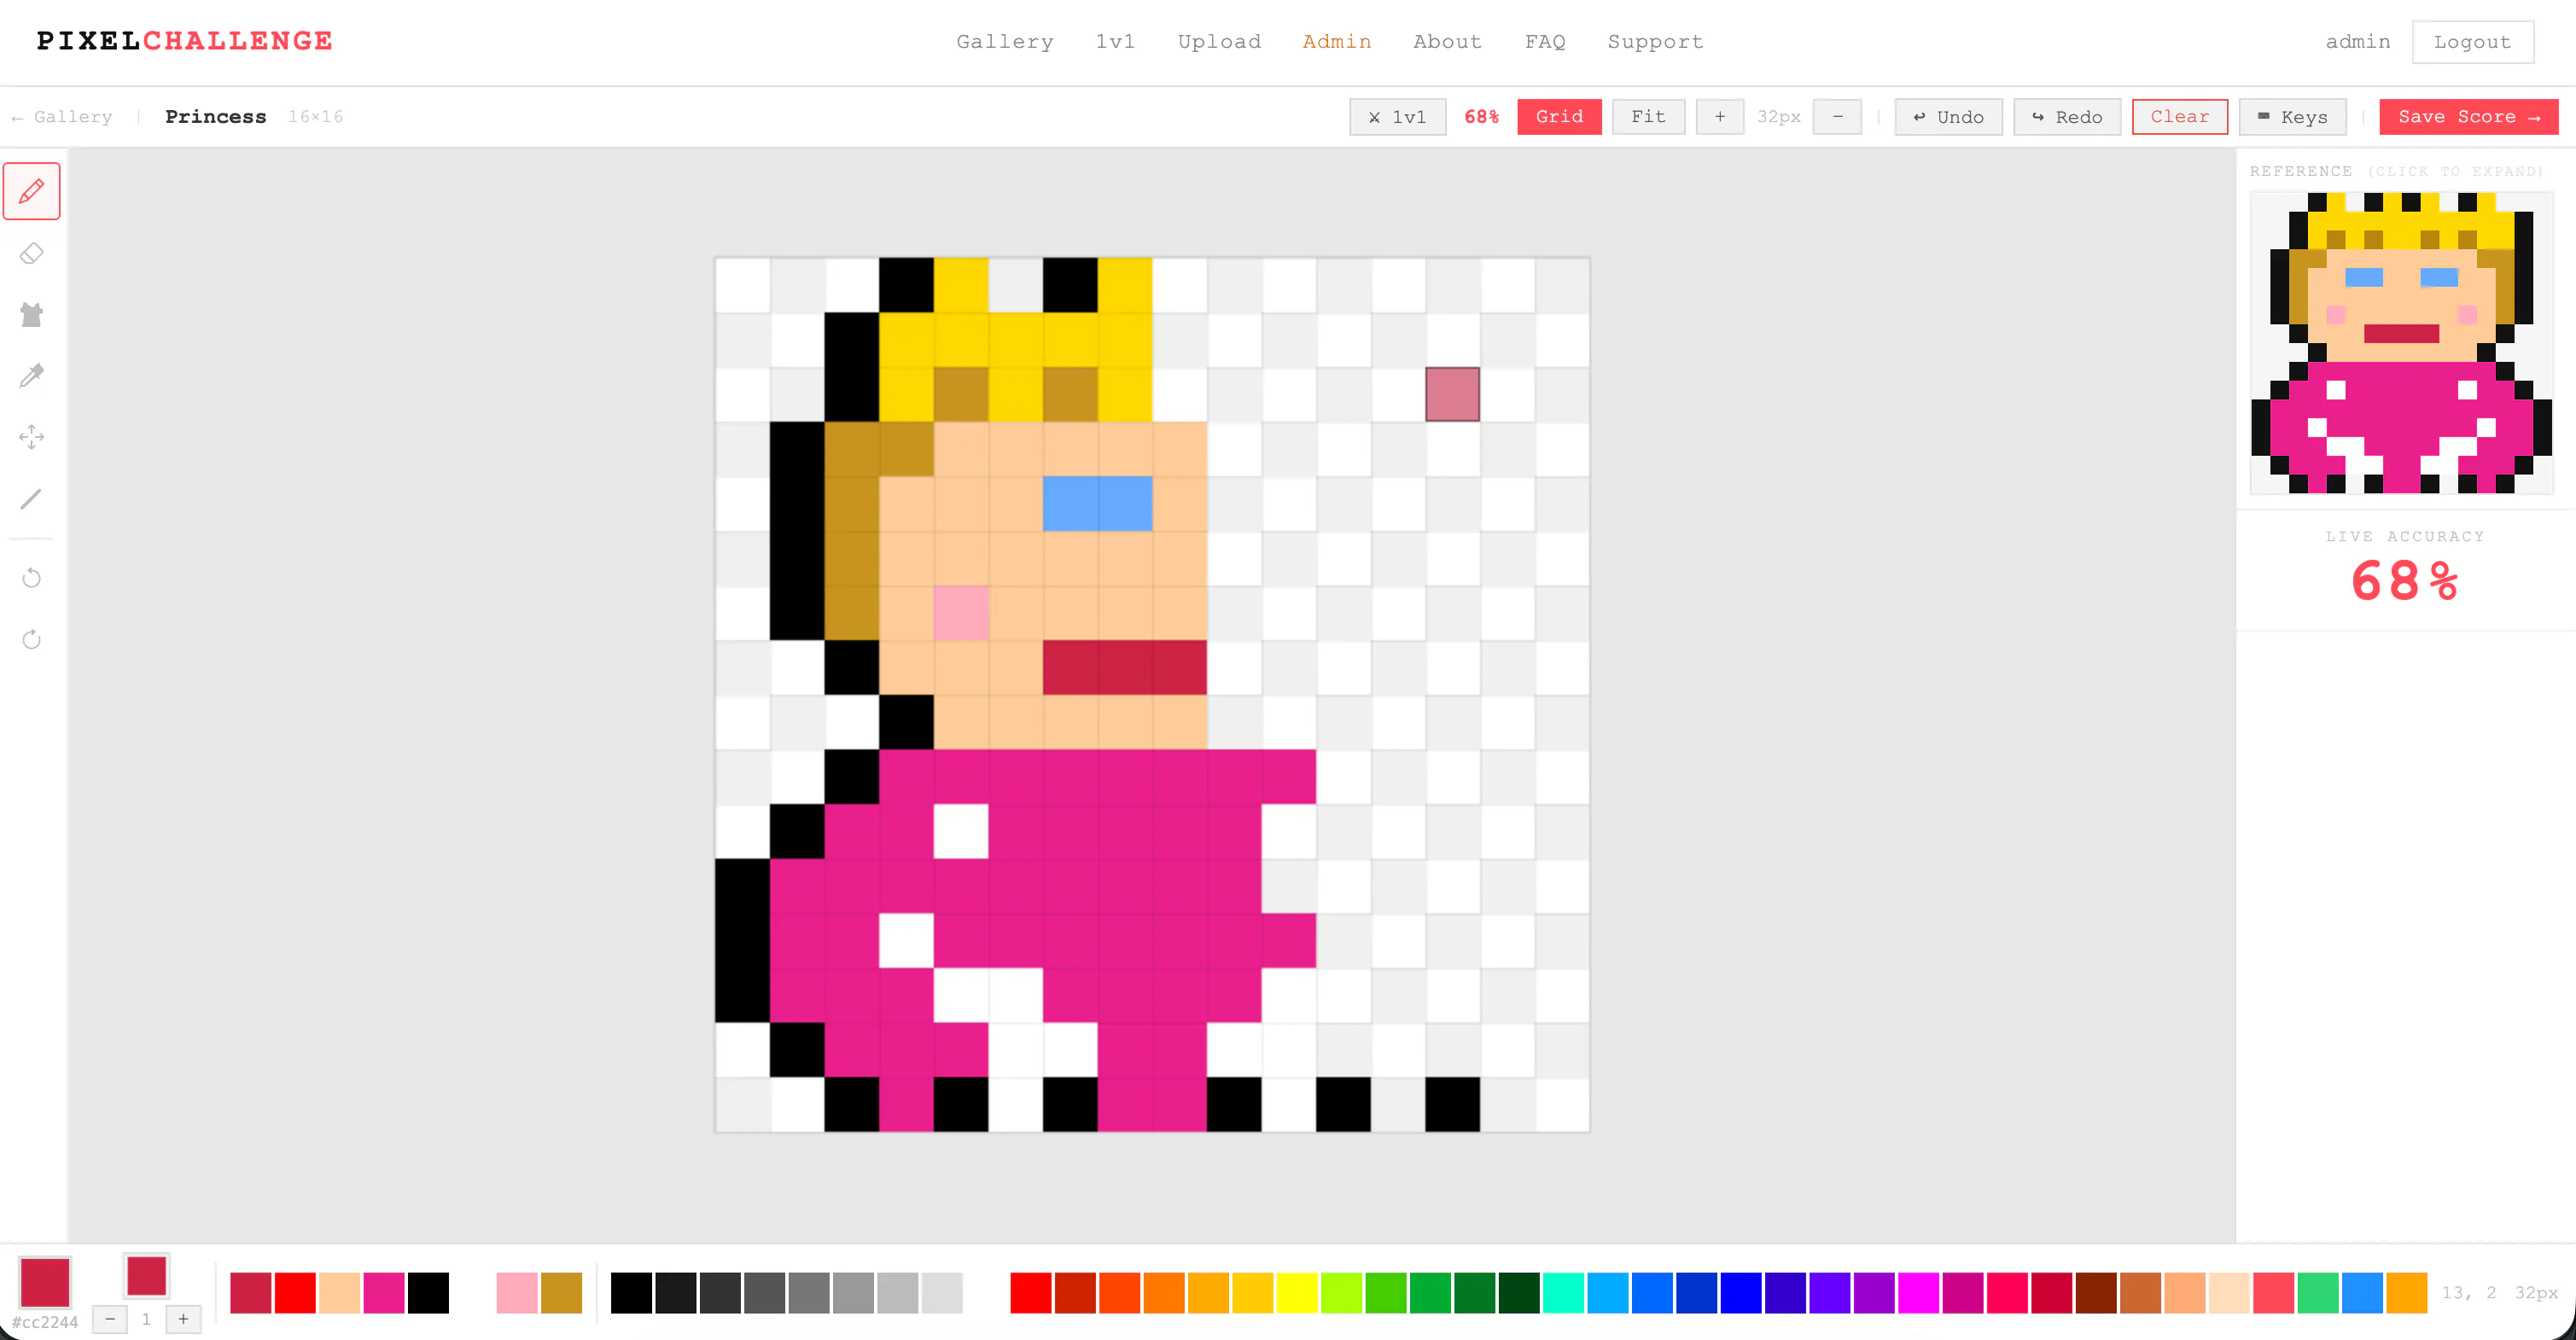Click the "#cc2244" hex color label
This screenshot has width=2576, height=1340.
45,1322
